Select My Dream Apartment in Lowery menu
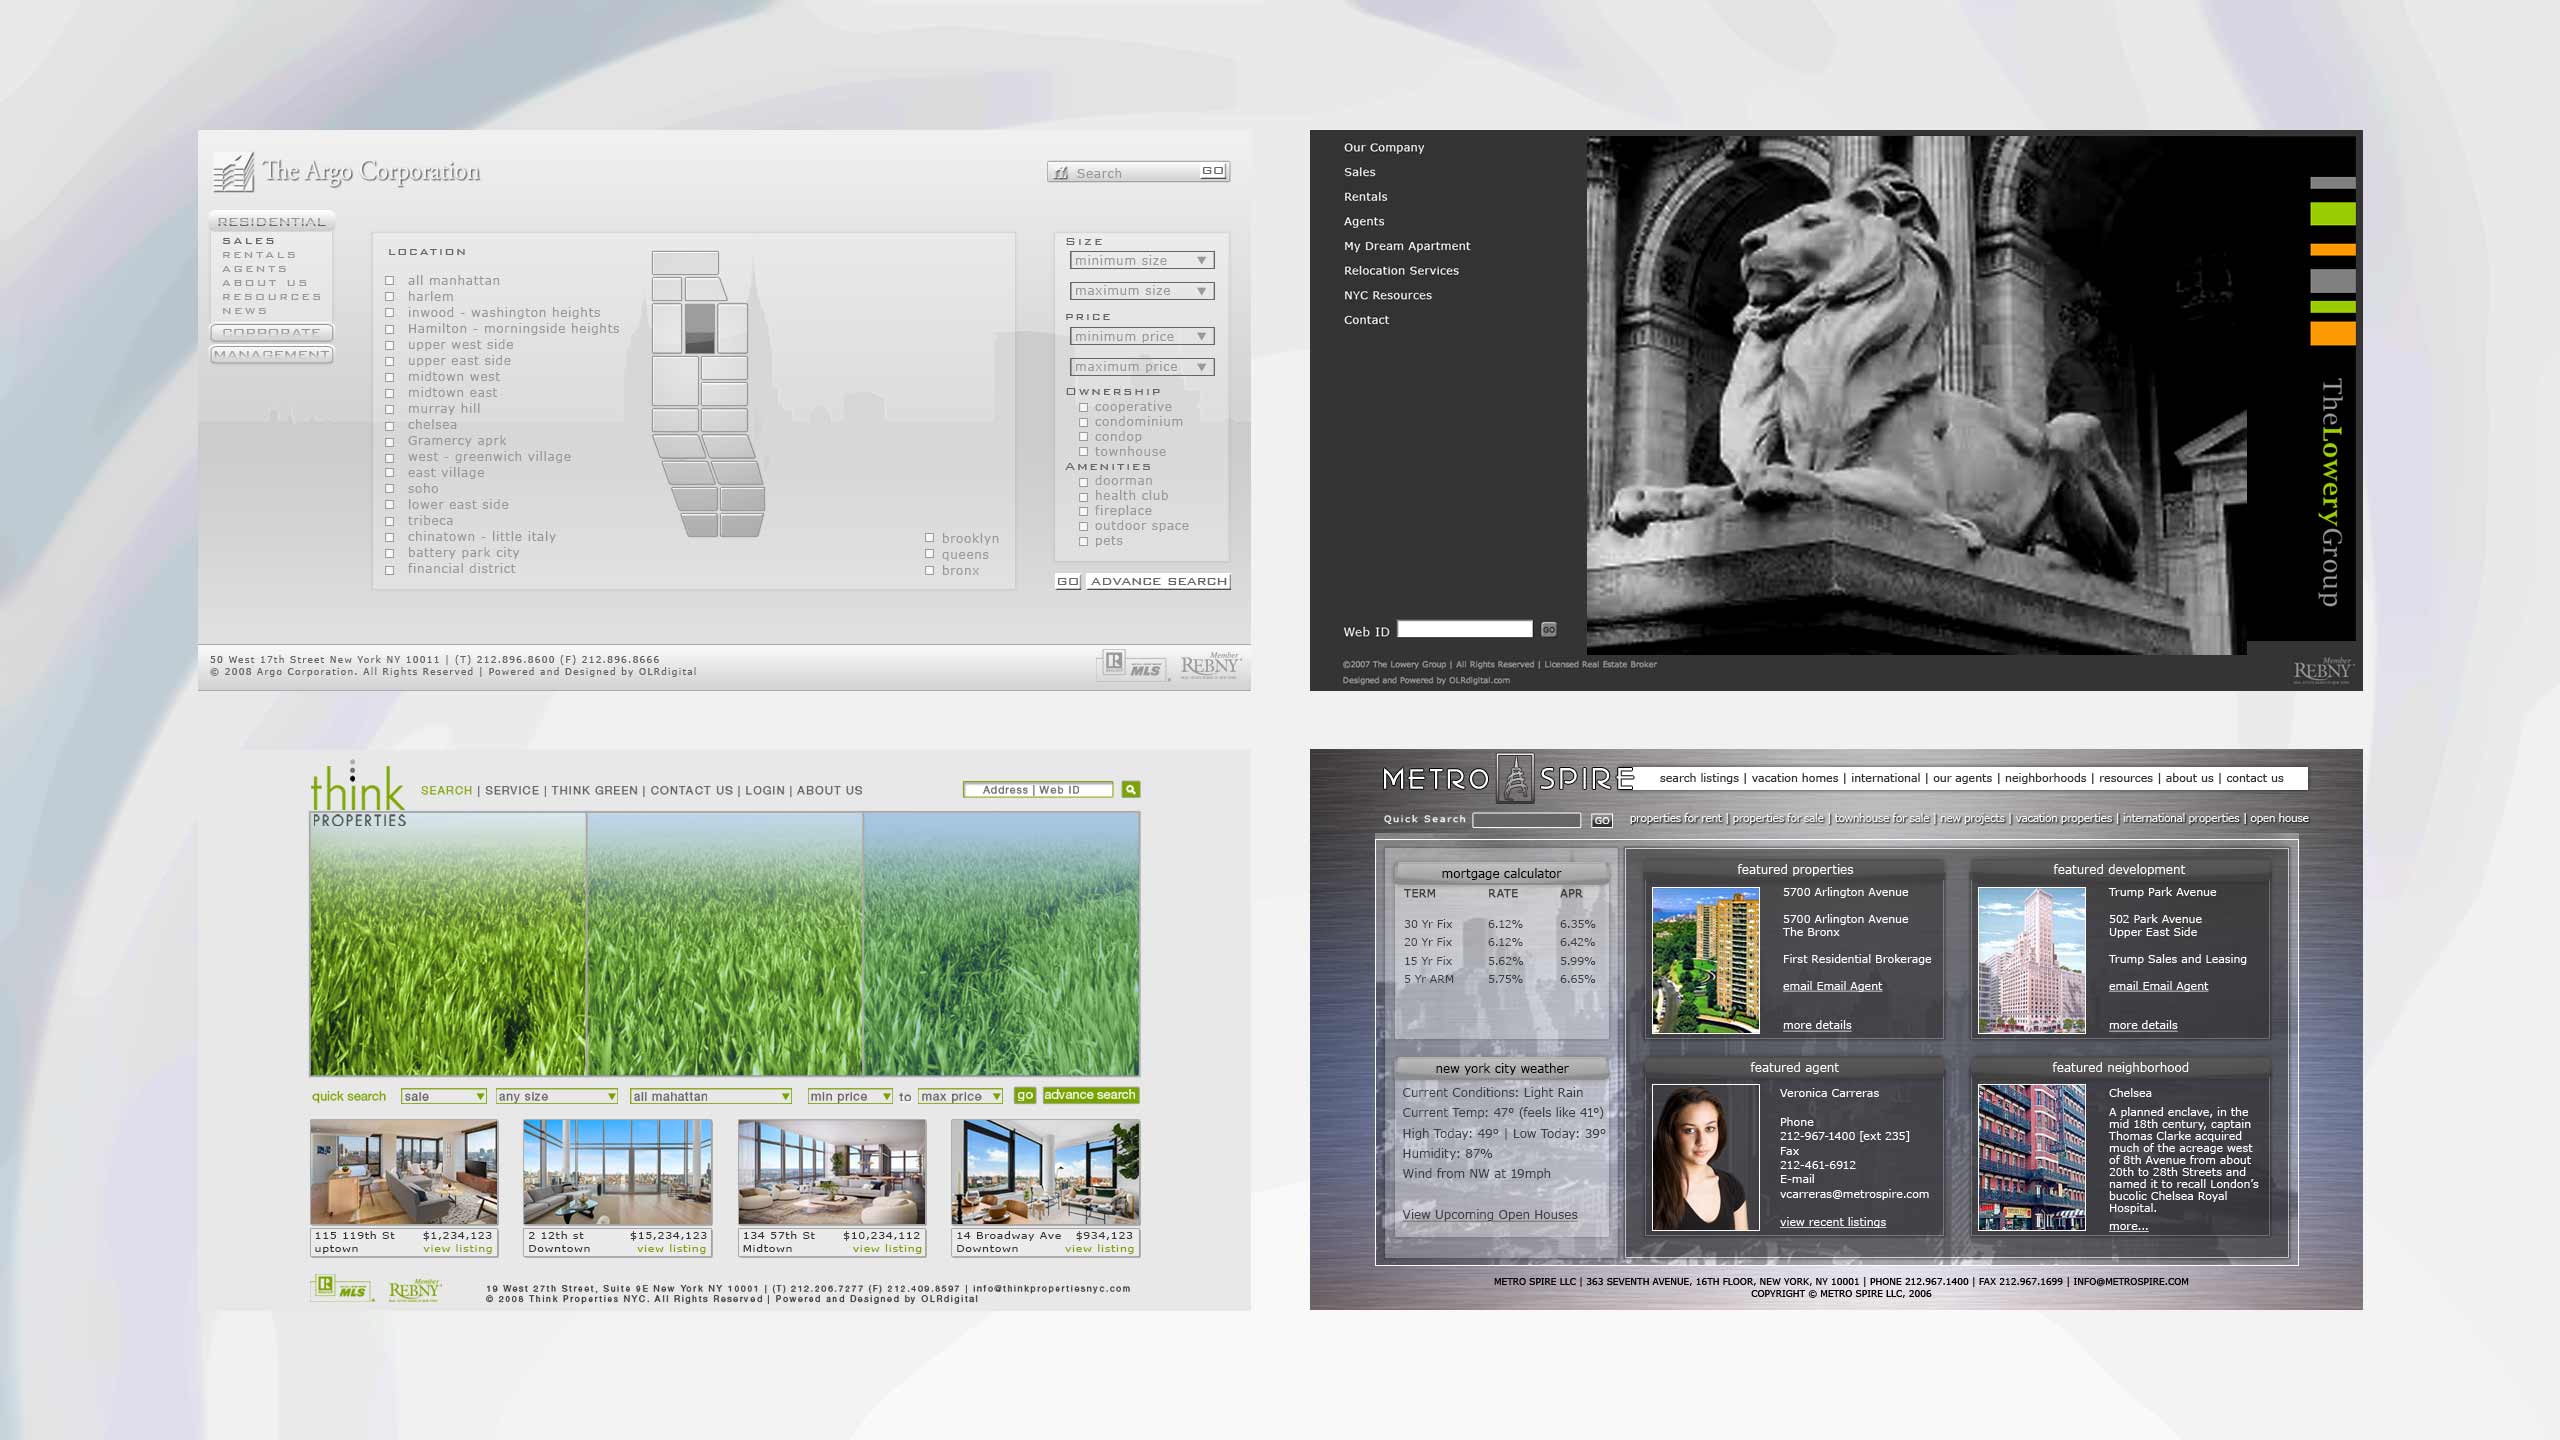The image size is (2560, 1440). coord(1406,246)
